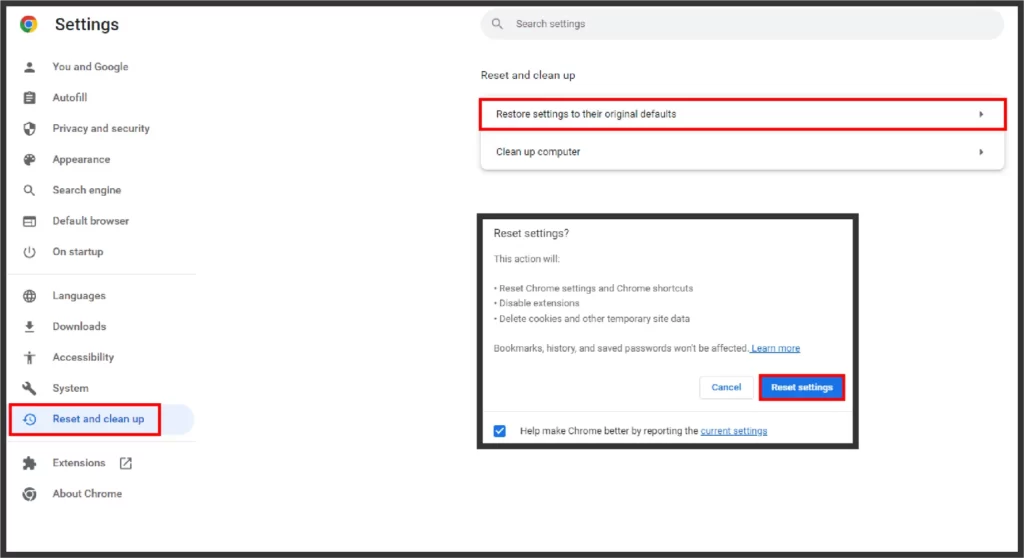Click the Chrome icon beside About Chrome
Image resolution: width=1024 pixels, height=558 pixels.
pyautogui.click(x=29, y=494)
